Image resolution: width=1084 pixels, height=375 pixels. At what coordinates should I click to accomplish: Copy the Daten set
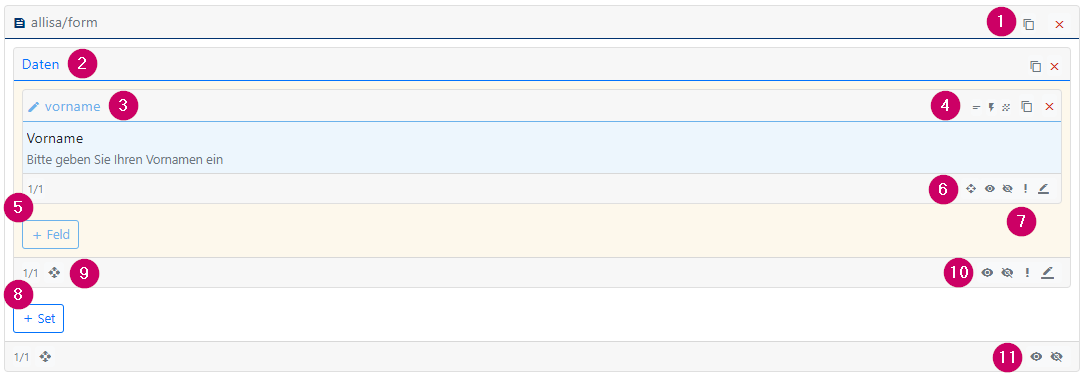coord(1036,66)
